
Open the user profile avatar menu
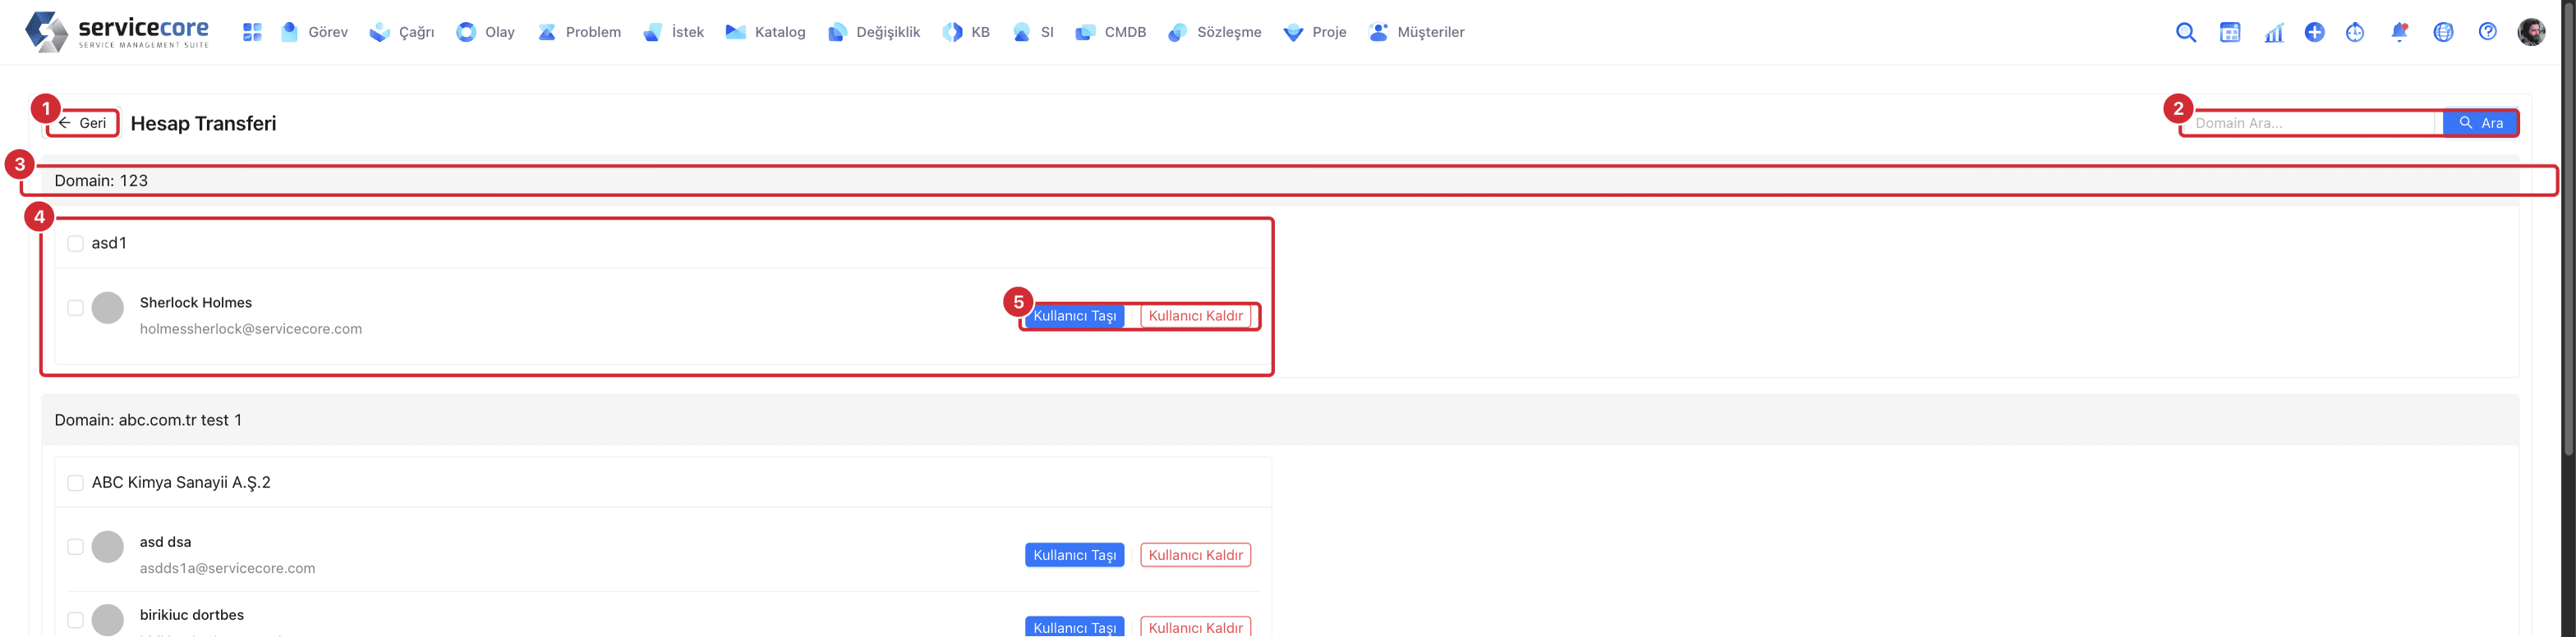2531,32
